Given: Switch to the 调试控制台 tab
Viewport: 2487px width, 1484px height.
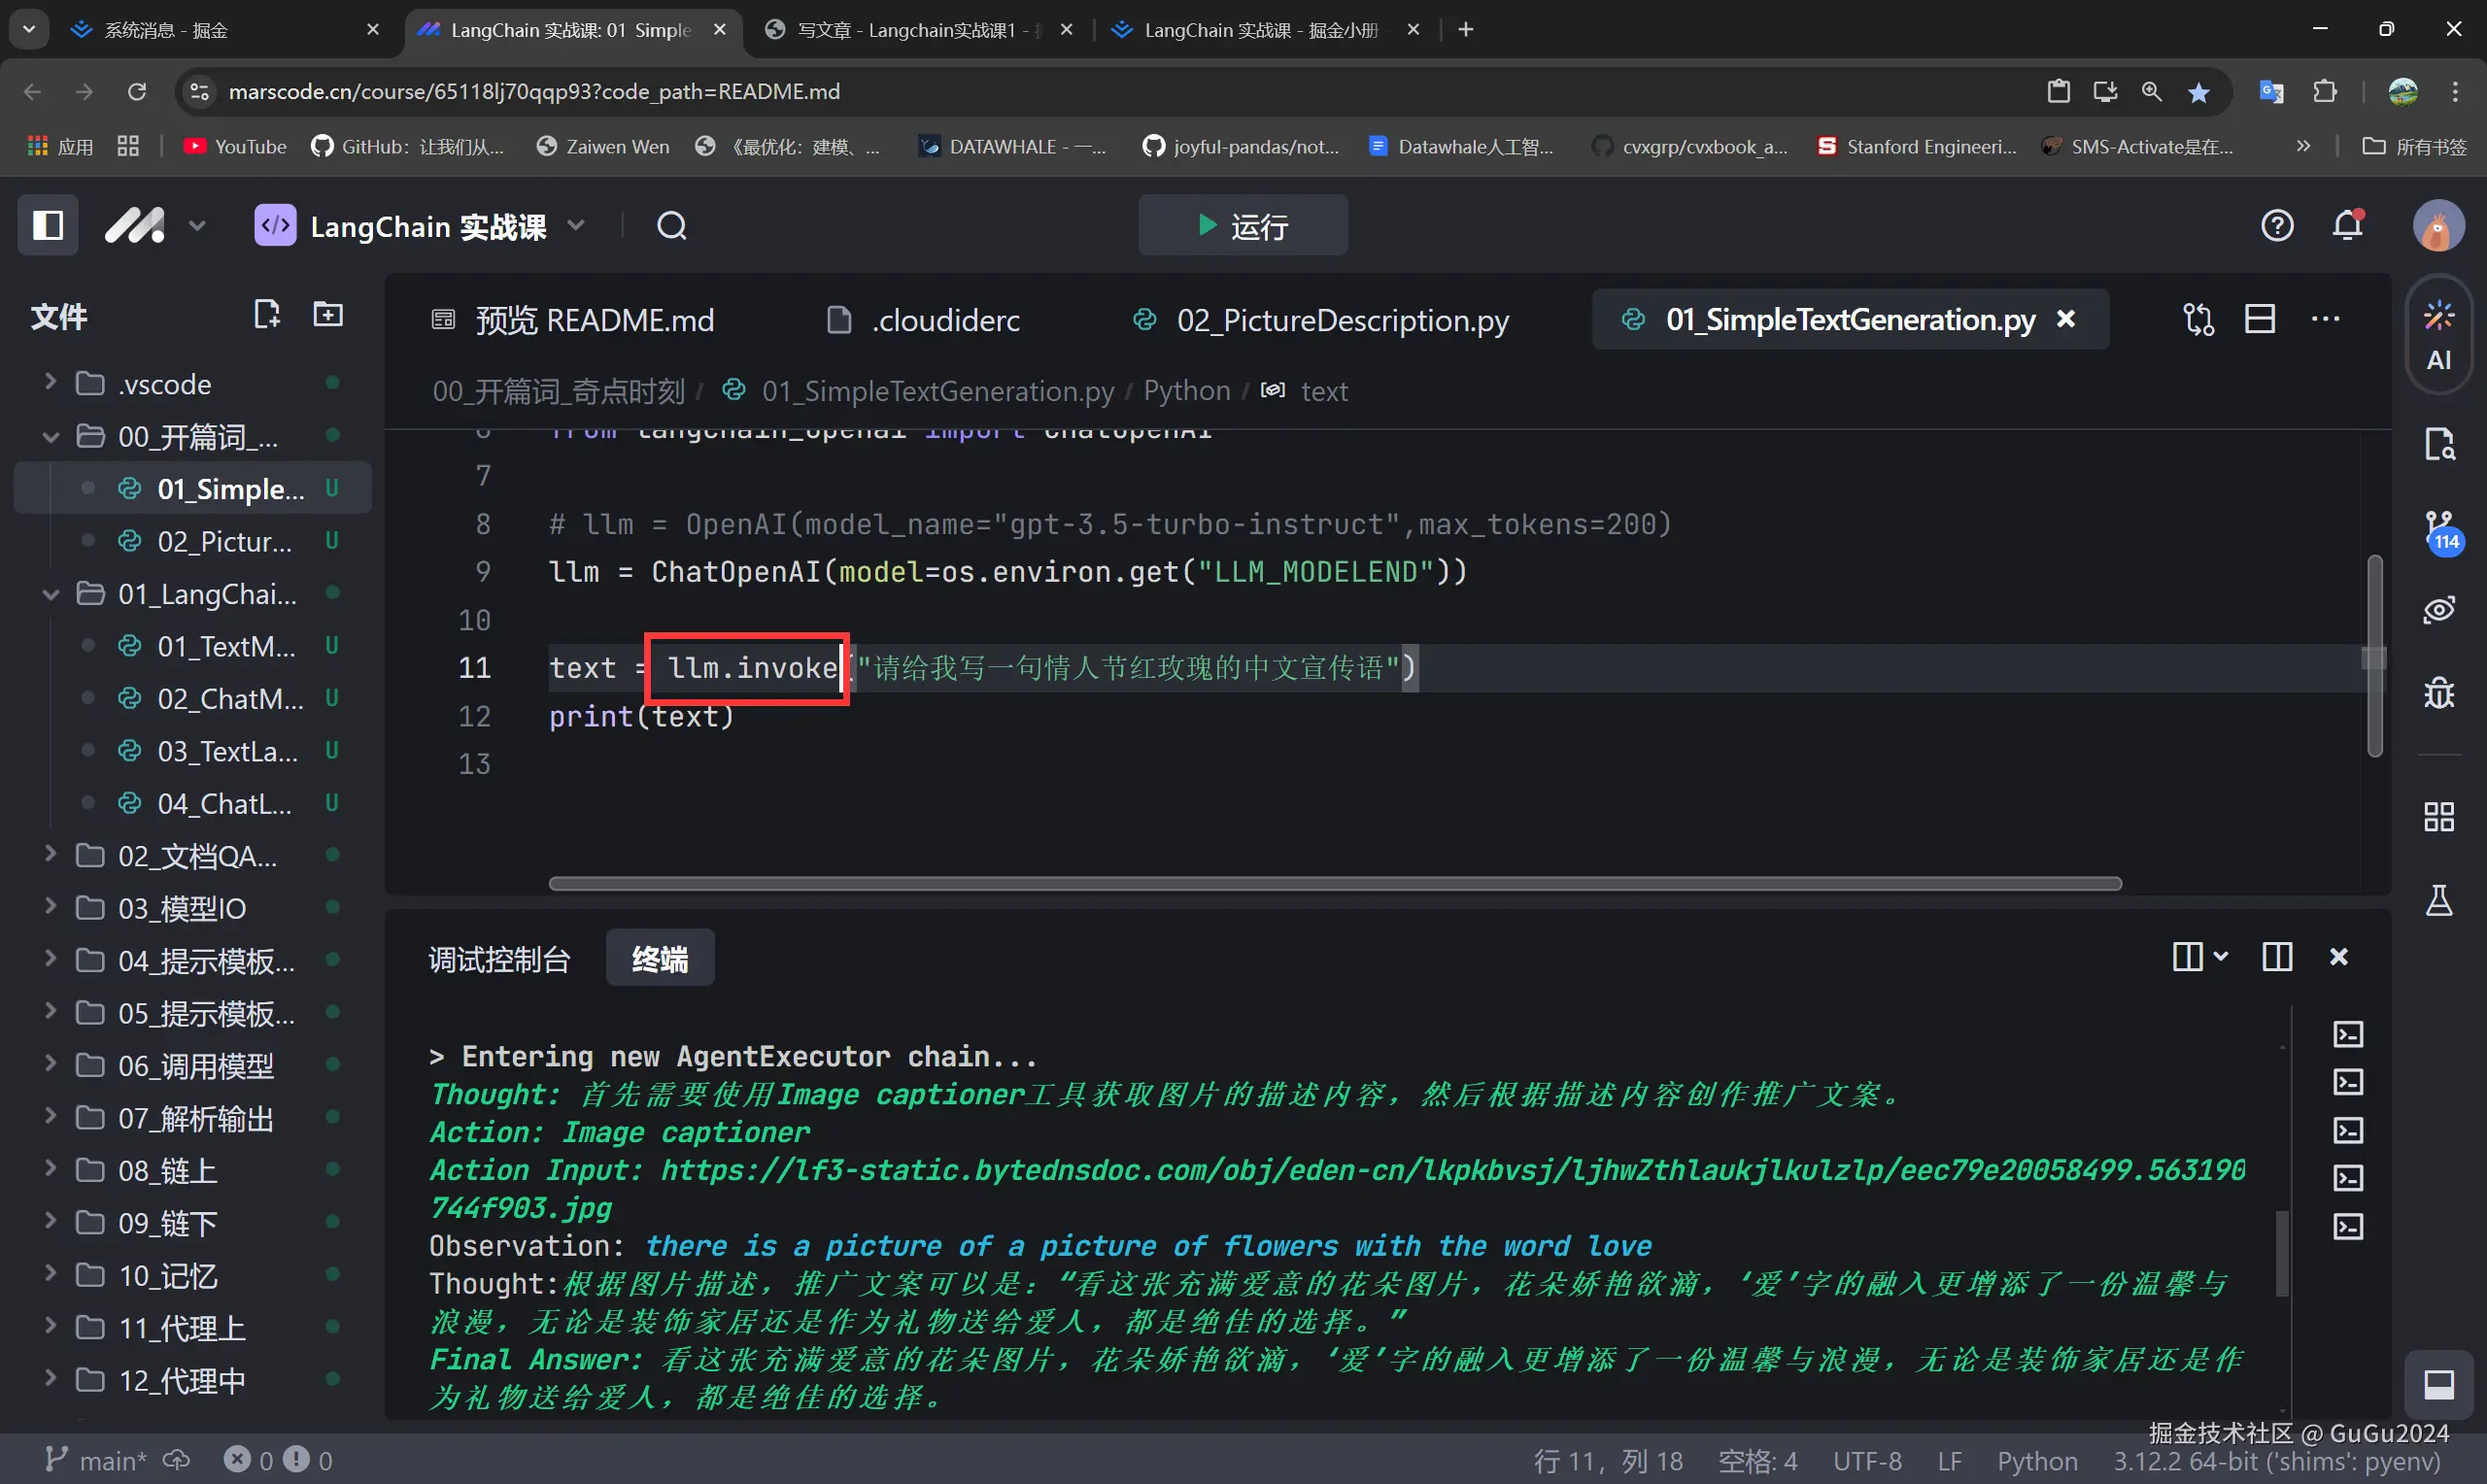Looking at the screenshot, I should tap(498, 959).
